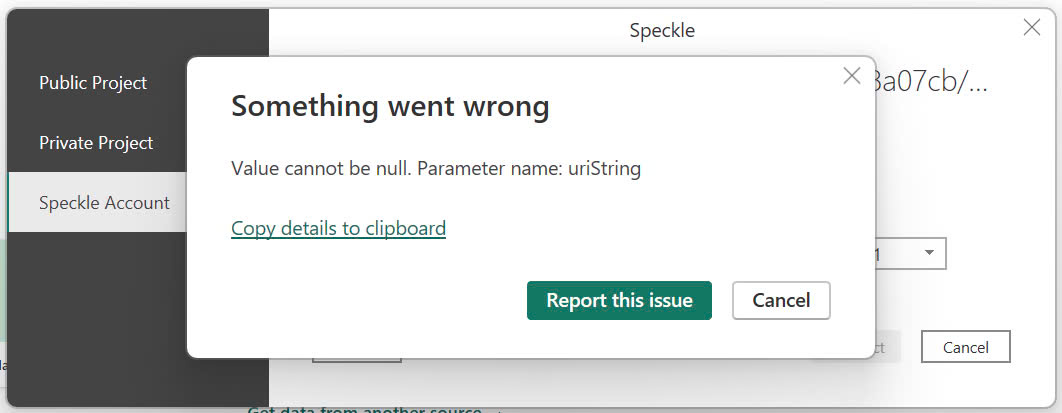Open Get data from another source link
Screen dimensions: 1062x413
[365, 409]
